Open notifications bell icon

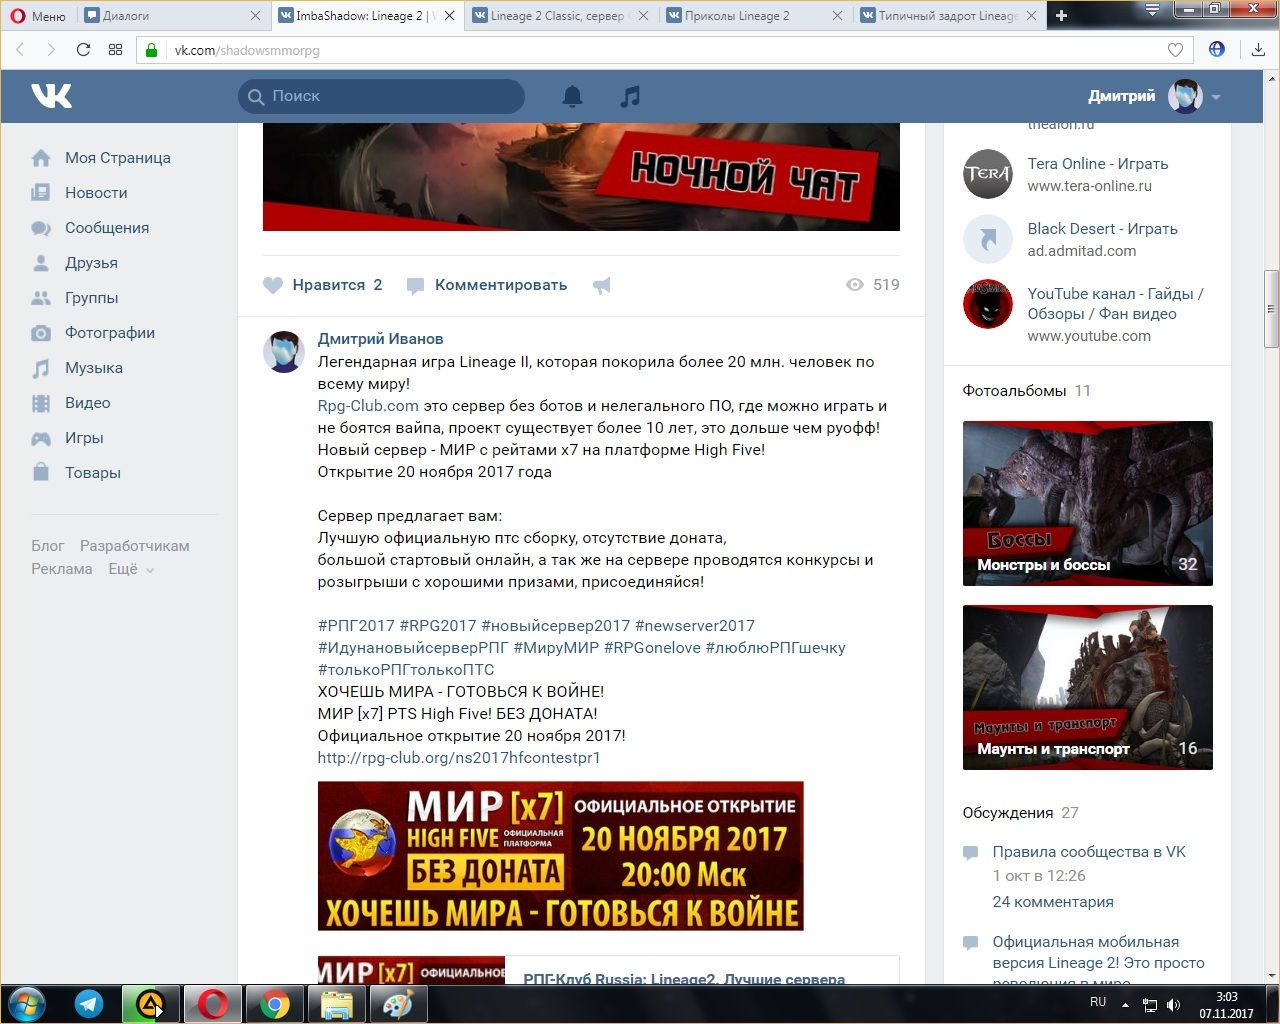[572, 96]
